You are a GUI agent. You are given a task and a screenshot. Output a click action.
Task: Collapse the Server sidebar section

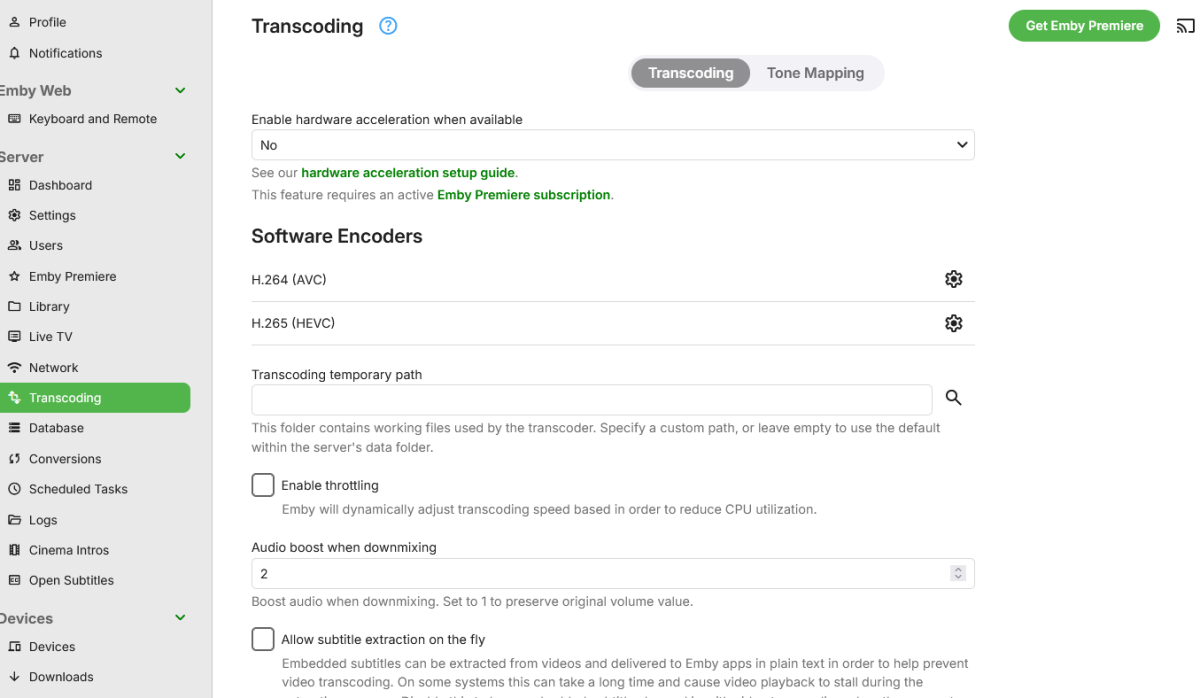[x=181, y=156]
